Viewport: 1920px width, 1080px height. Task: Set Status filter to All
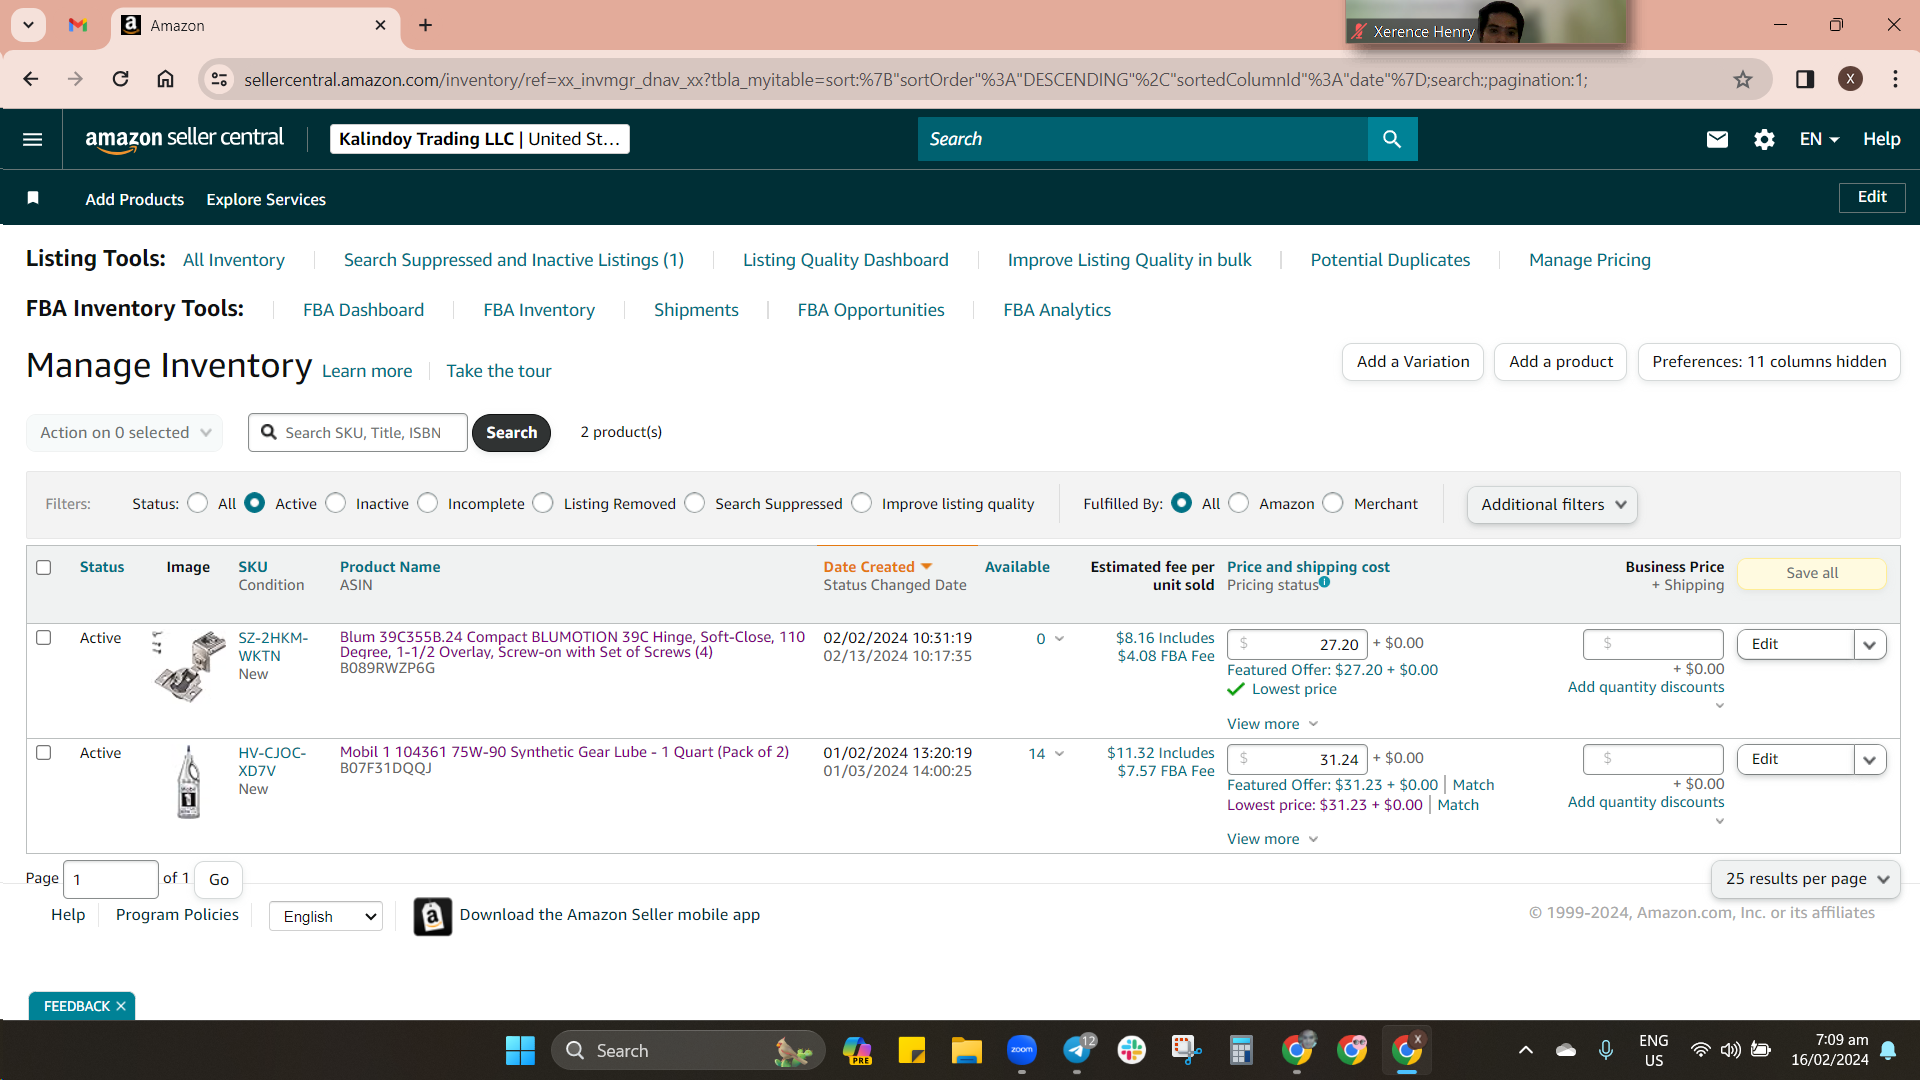(198, 503)
